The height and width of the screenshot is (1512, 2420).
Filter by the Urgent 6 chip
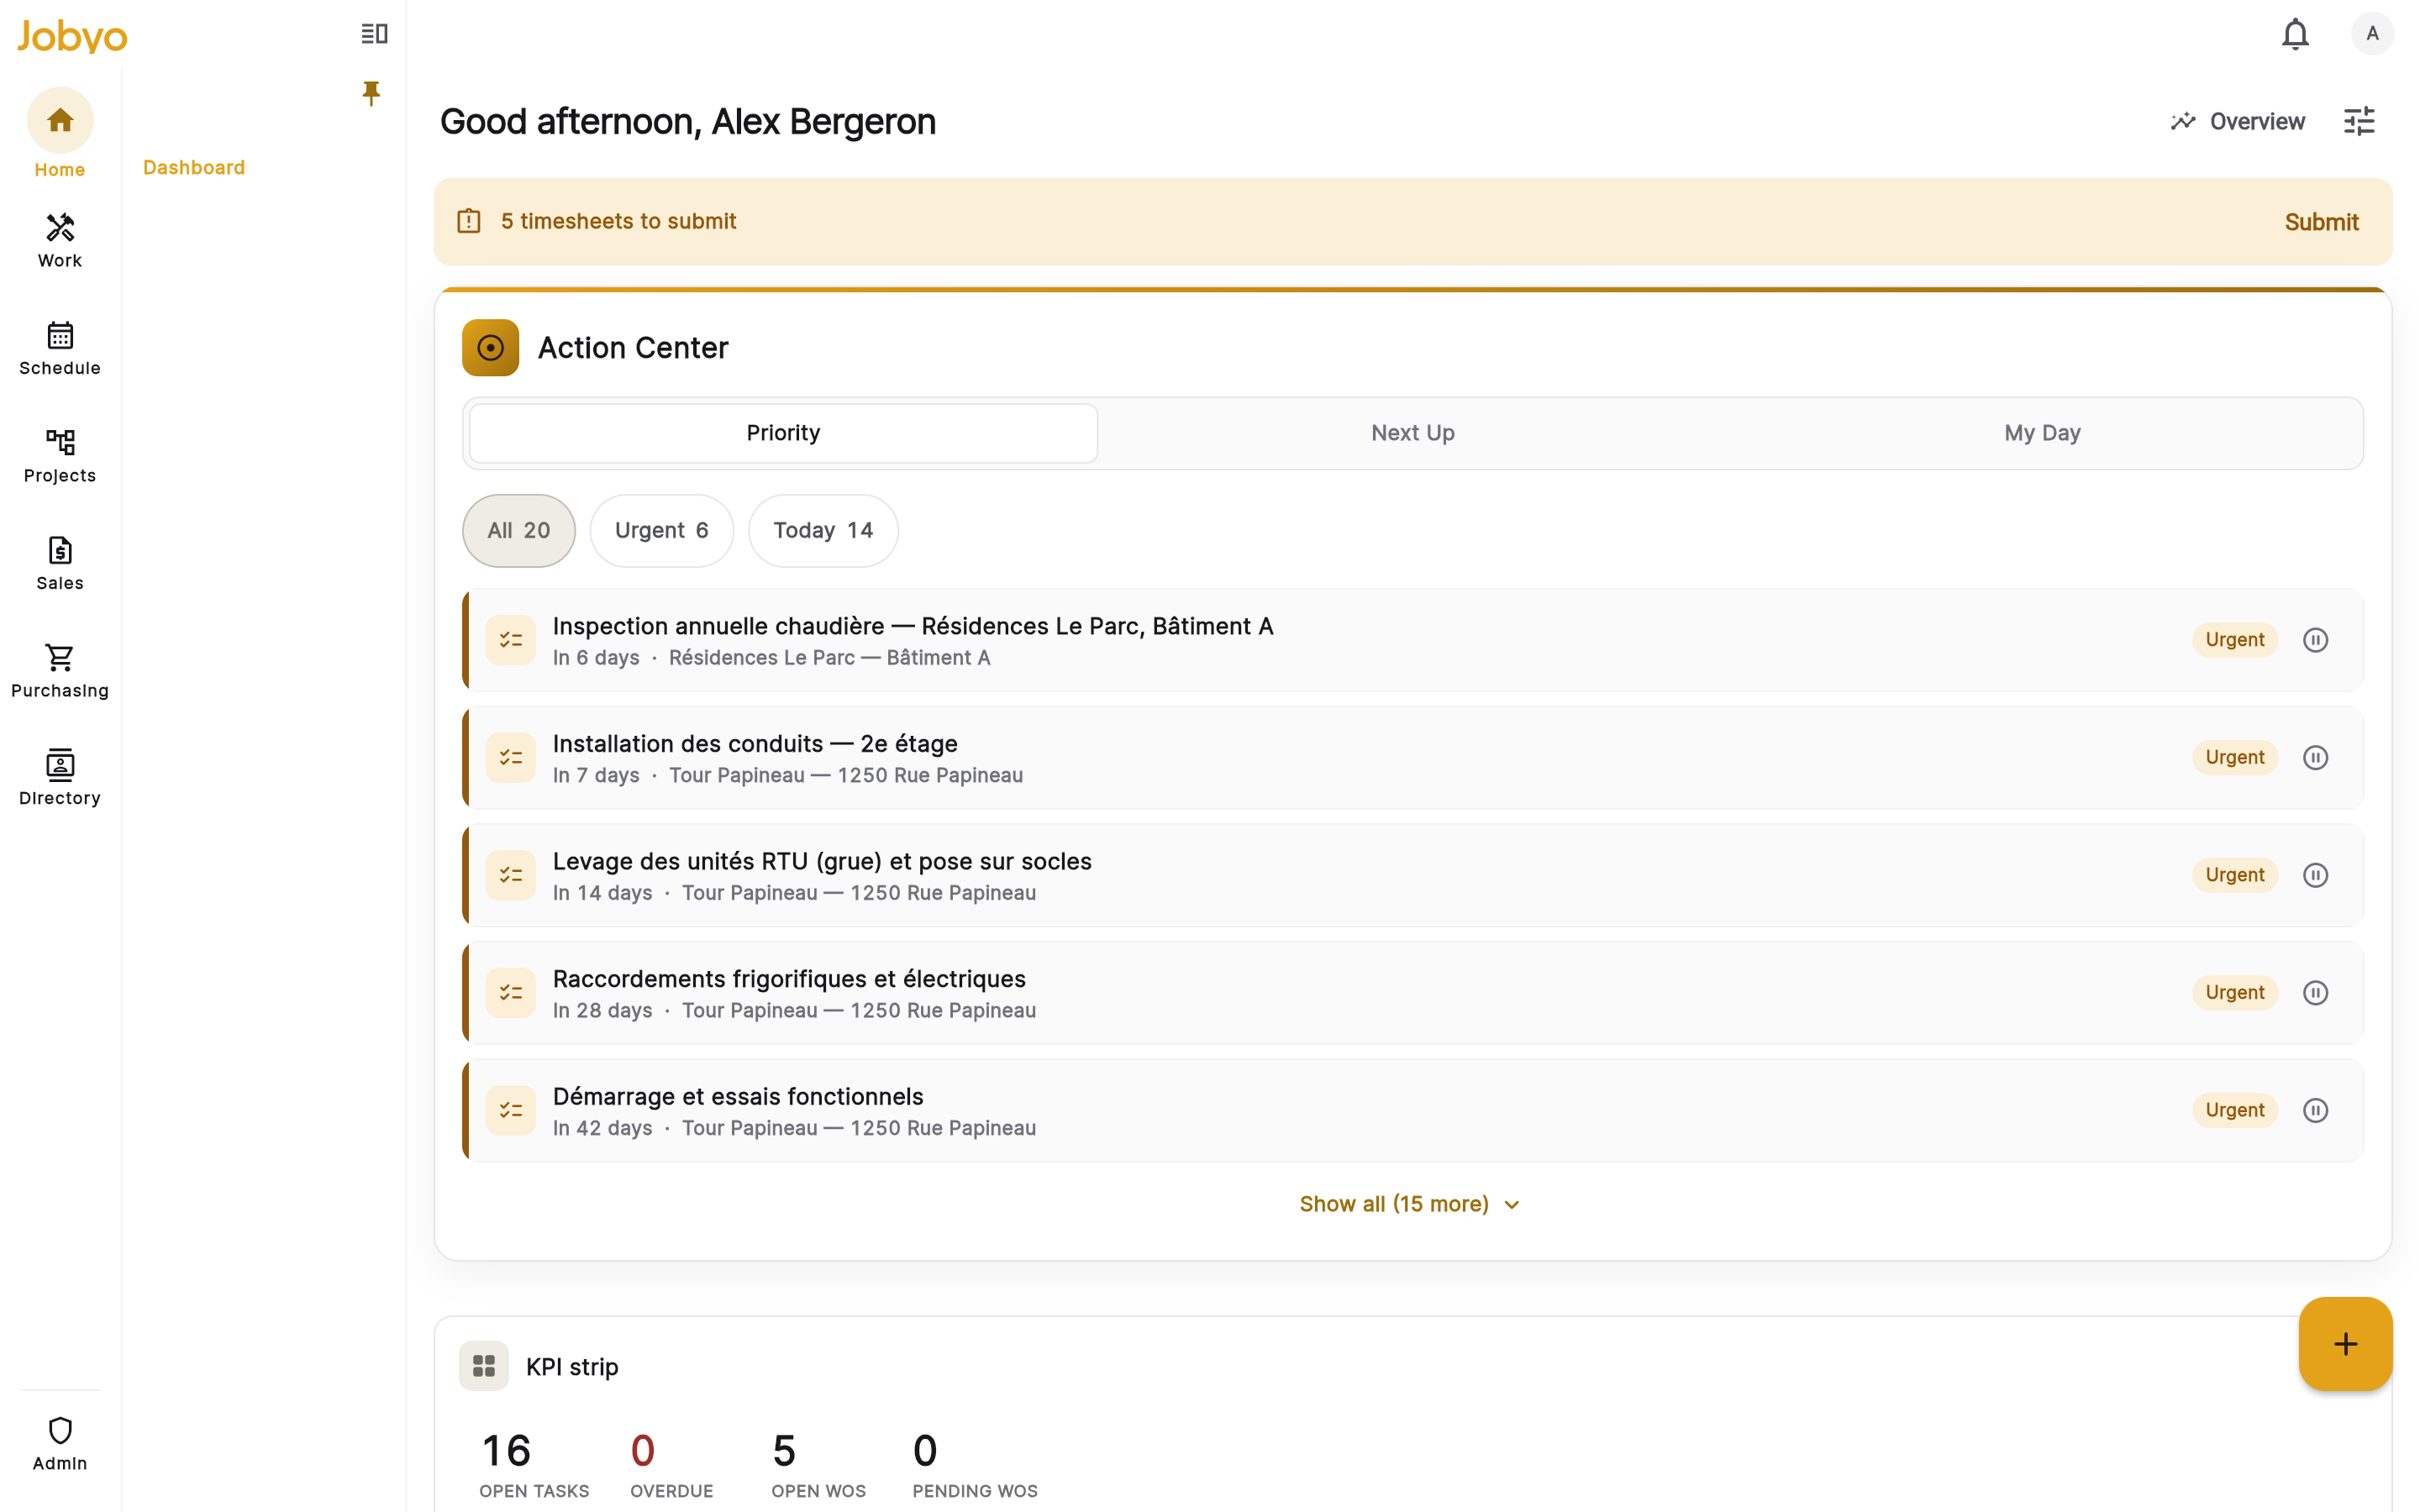tap(661, 531)
